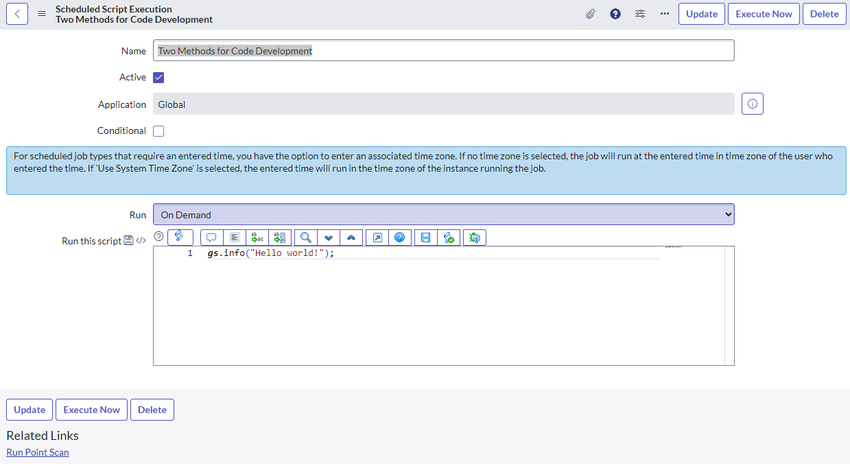The image size is (850, 464).
Task: Toggle syntax editor colorful icon
Action: coord(180,237)
